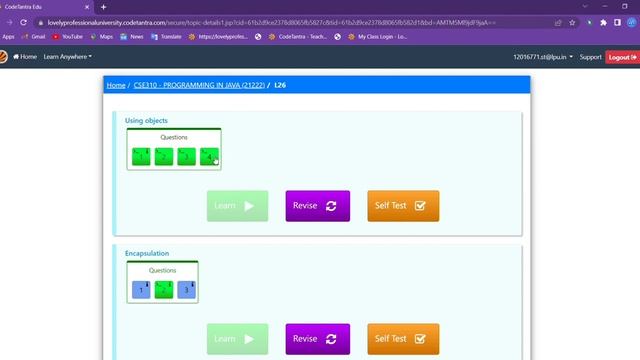
Task: Open Using objects question 4
Action: coord(209,157)
